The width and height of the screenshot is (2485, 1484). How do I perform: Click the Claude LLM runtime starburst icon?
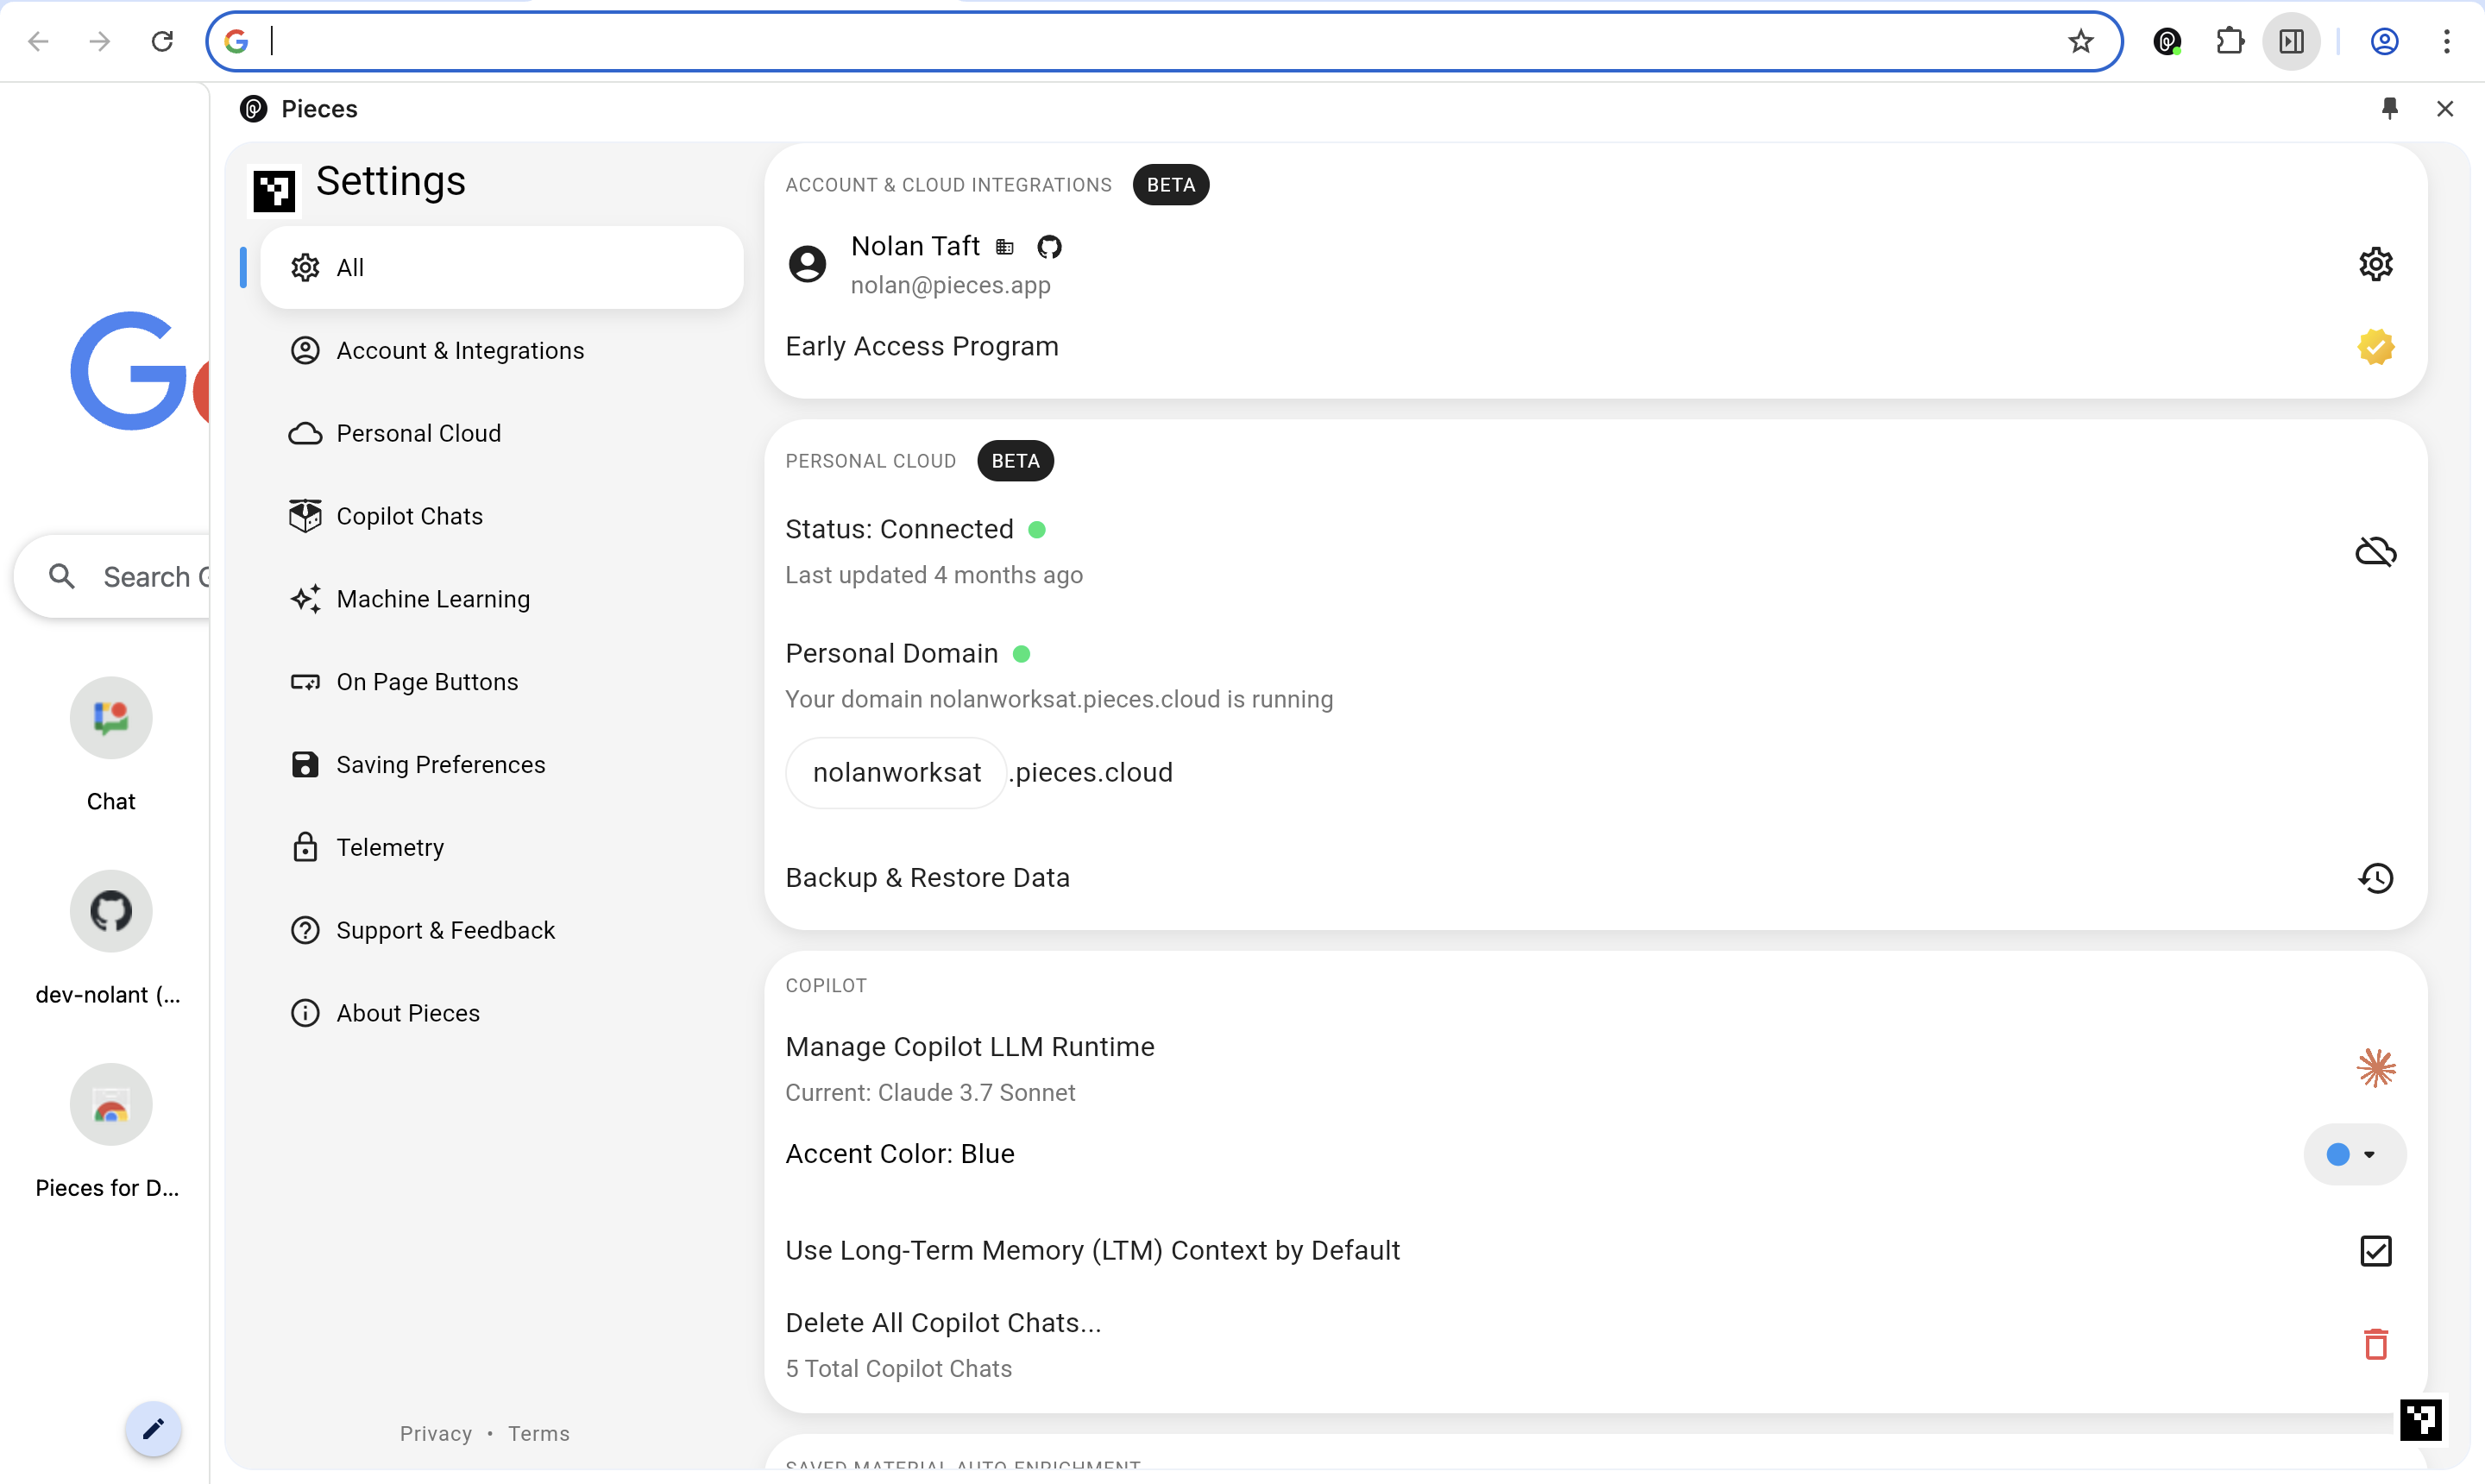click(x=2375, y=1068)
